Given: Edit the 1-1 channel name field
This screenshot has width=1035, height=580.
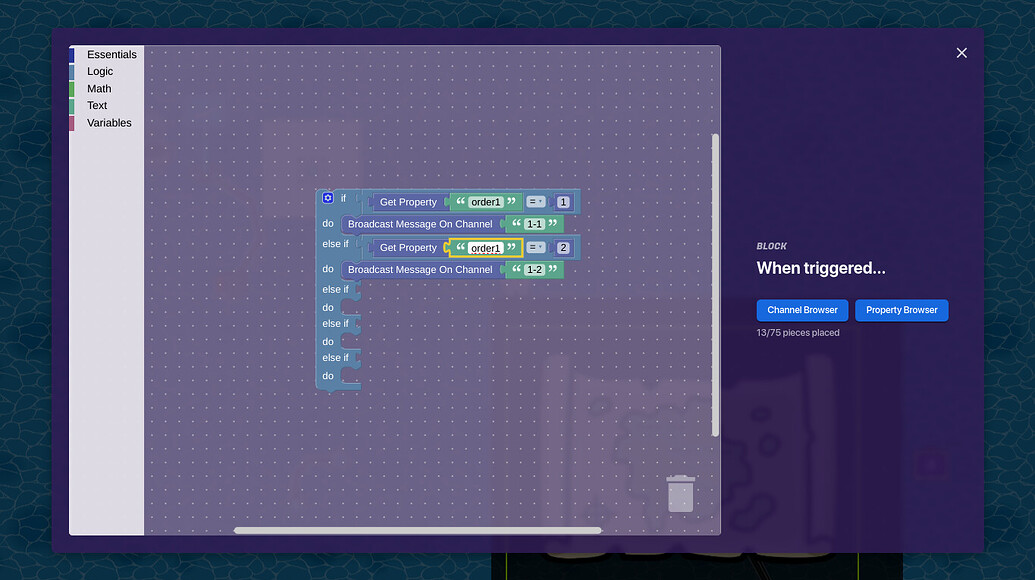Looking at the screenshot, I should pos(534,223).
